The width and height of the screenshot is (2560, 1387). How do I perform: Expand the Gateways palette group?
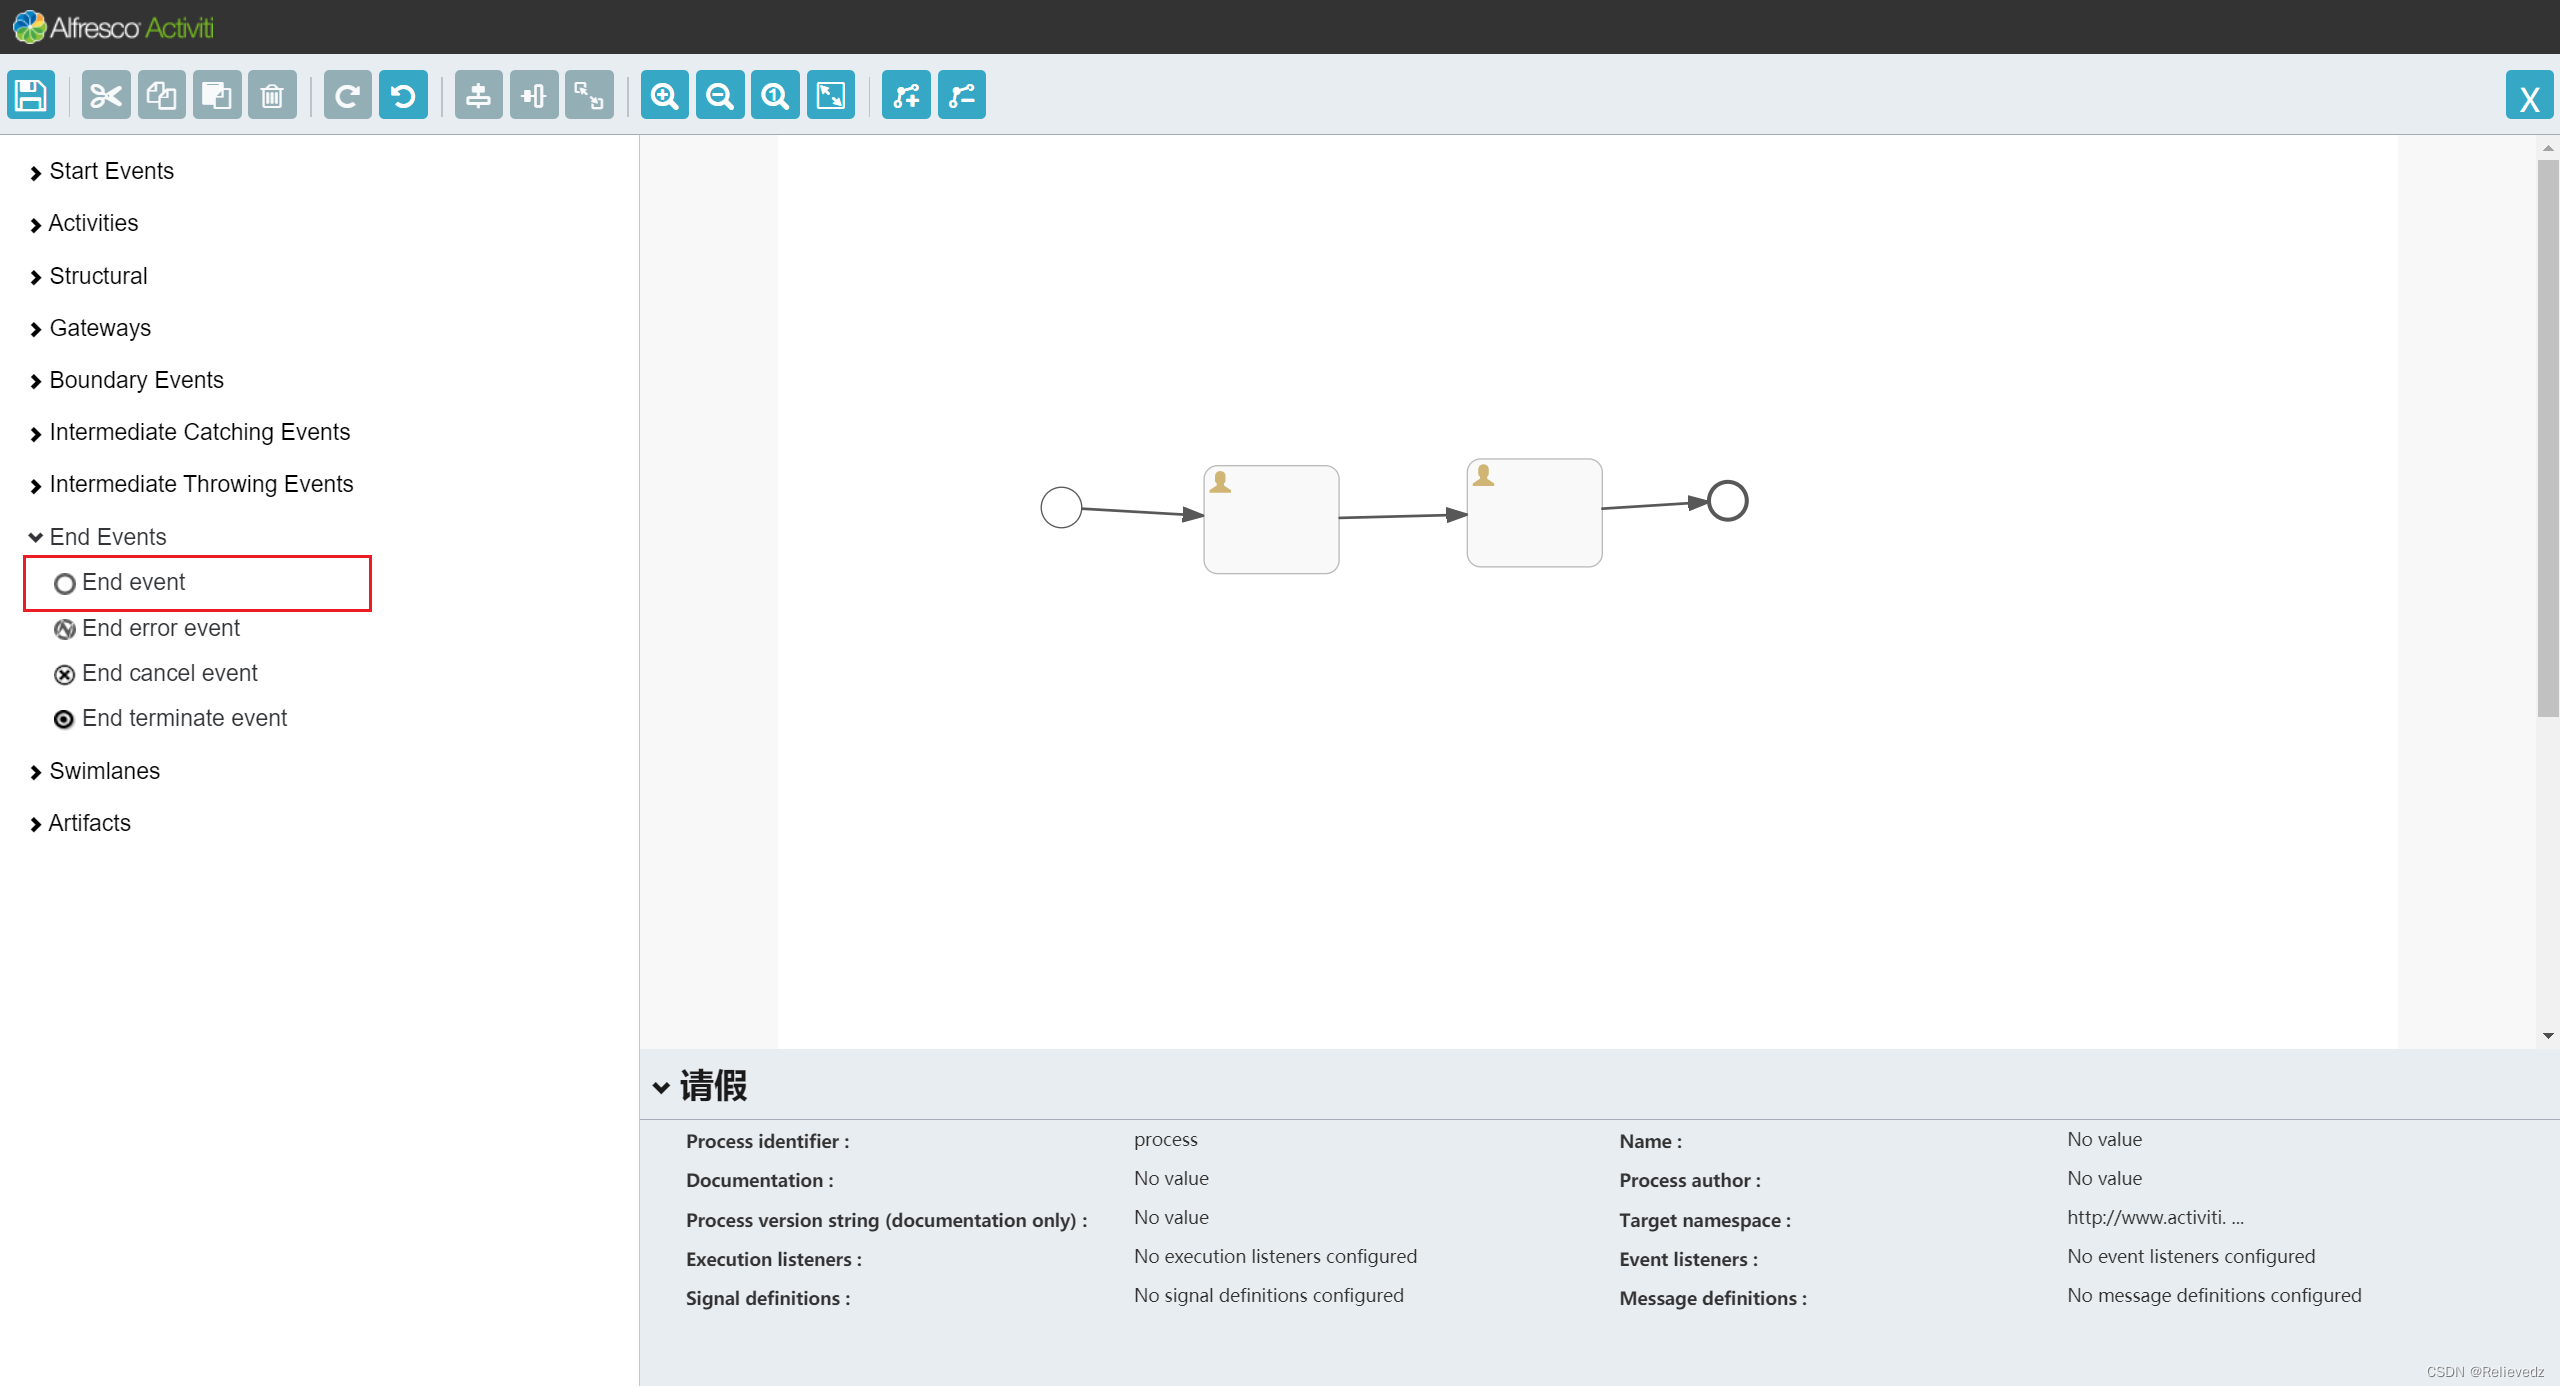click(100, 328)
